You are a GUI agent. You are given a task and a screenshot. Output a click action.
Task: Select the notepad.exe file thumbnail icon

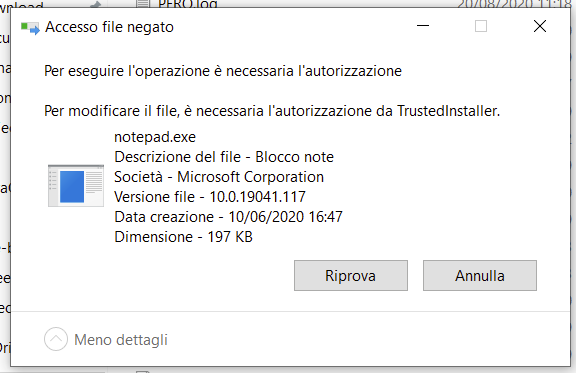(x=76, y=186)
